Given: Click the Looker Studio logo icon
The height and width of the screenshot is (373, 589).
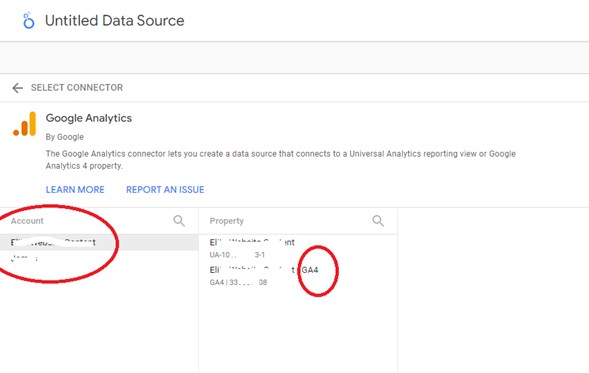Looking at the screenshot, I should coord(29,21).
